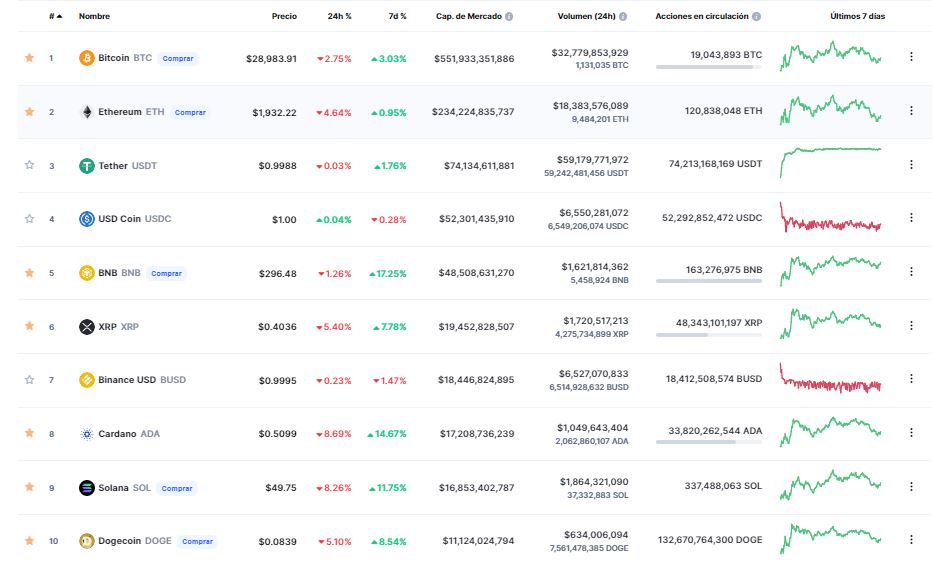Screen dimensions: 933x563
Task: Open the Tether 7-day sparkline chart
Action: (830, 162)
